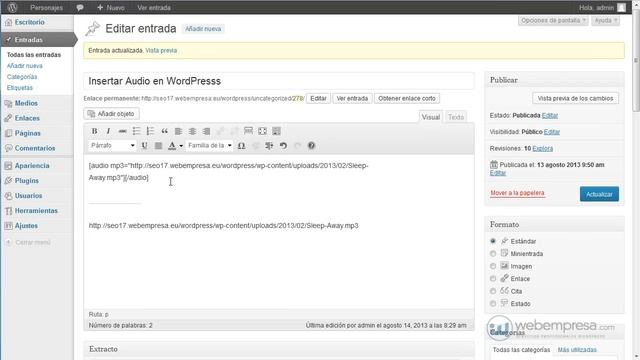The image size is (640, 360).
Task: Click the Ver entrada button near permalink
Action: [352, 98]
